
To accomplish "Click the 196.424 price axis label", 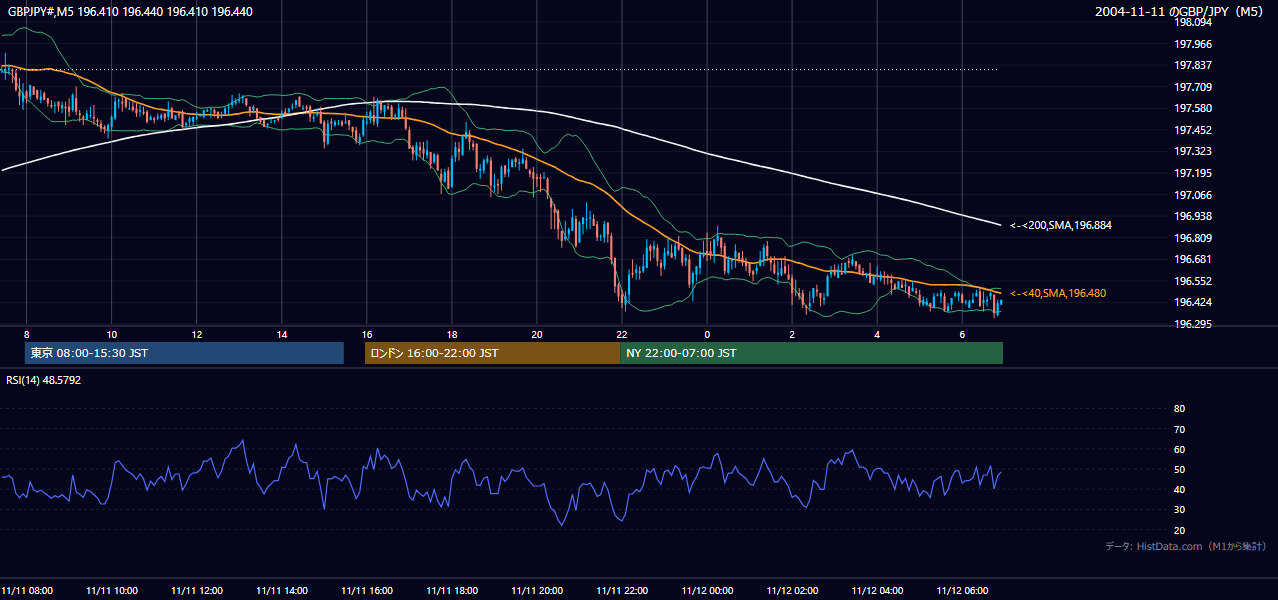I will [x=1193, y=302].
